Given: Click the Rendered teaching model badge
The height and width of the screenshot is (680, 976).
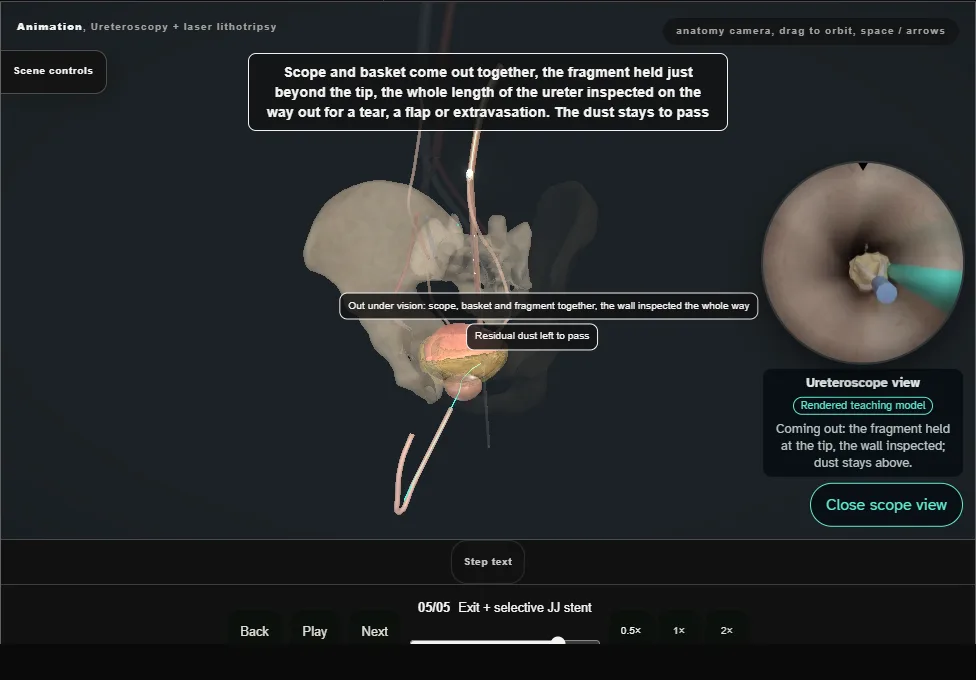Looking at the screenshot, I should (x=863, y=405).
